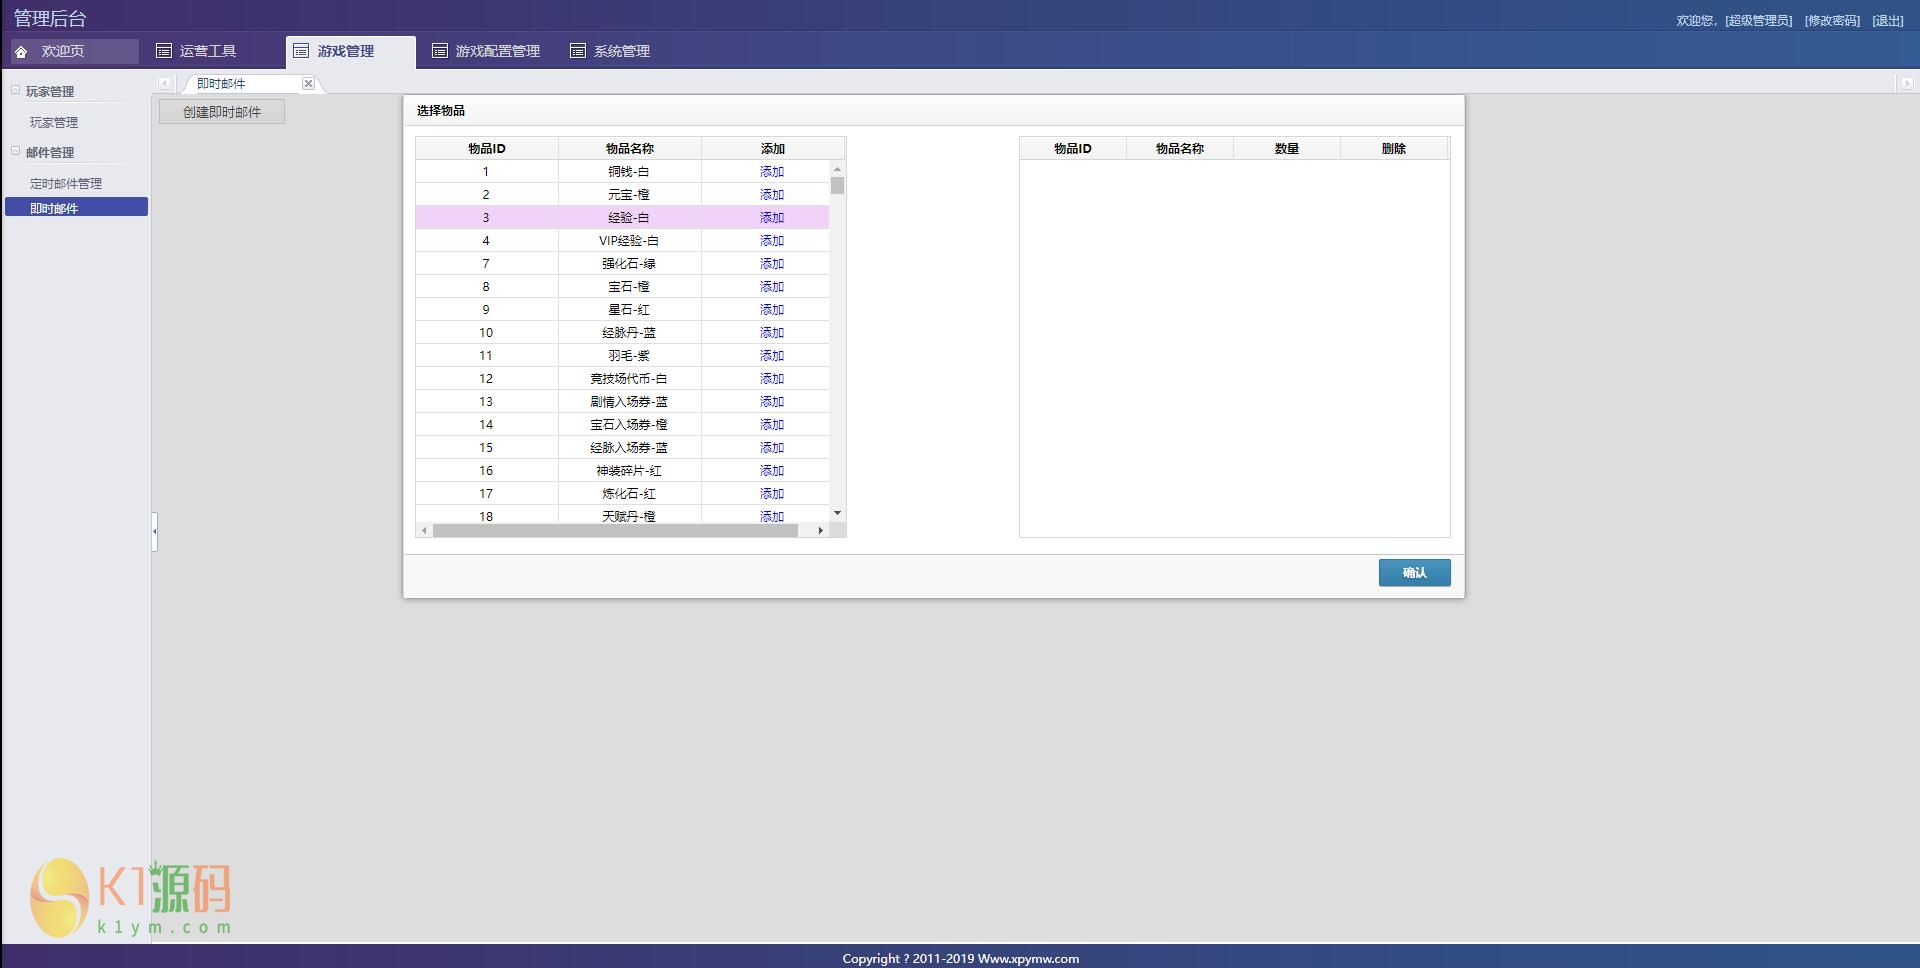
Task: Add item 剧情入场券-蓝
Action: pyautogui.click(x=772, y=402)
